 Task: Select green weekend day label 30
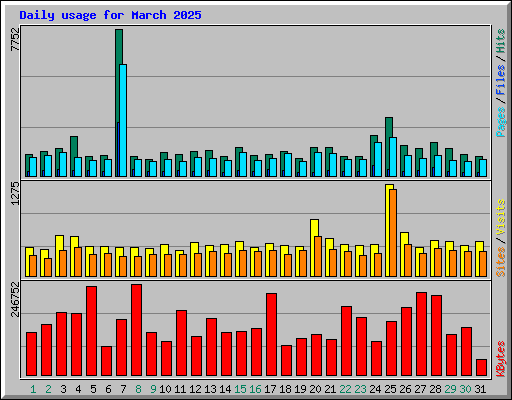465,389
